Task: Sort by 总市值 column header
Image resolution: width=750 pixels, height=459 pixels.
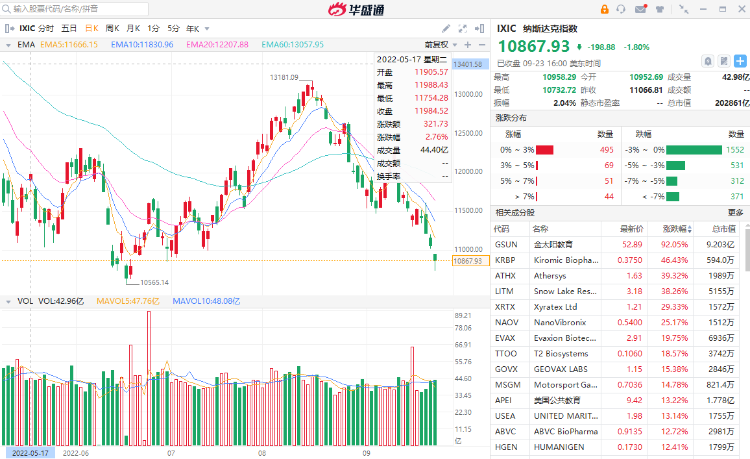Action: pyautogui.click(x=724, y=229)
